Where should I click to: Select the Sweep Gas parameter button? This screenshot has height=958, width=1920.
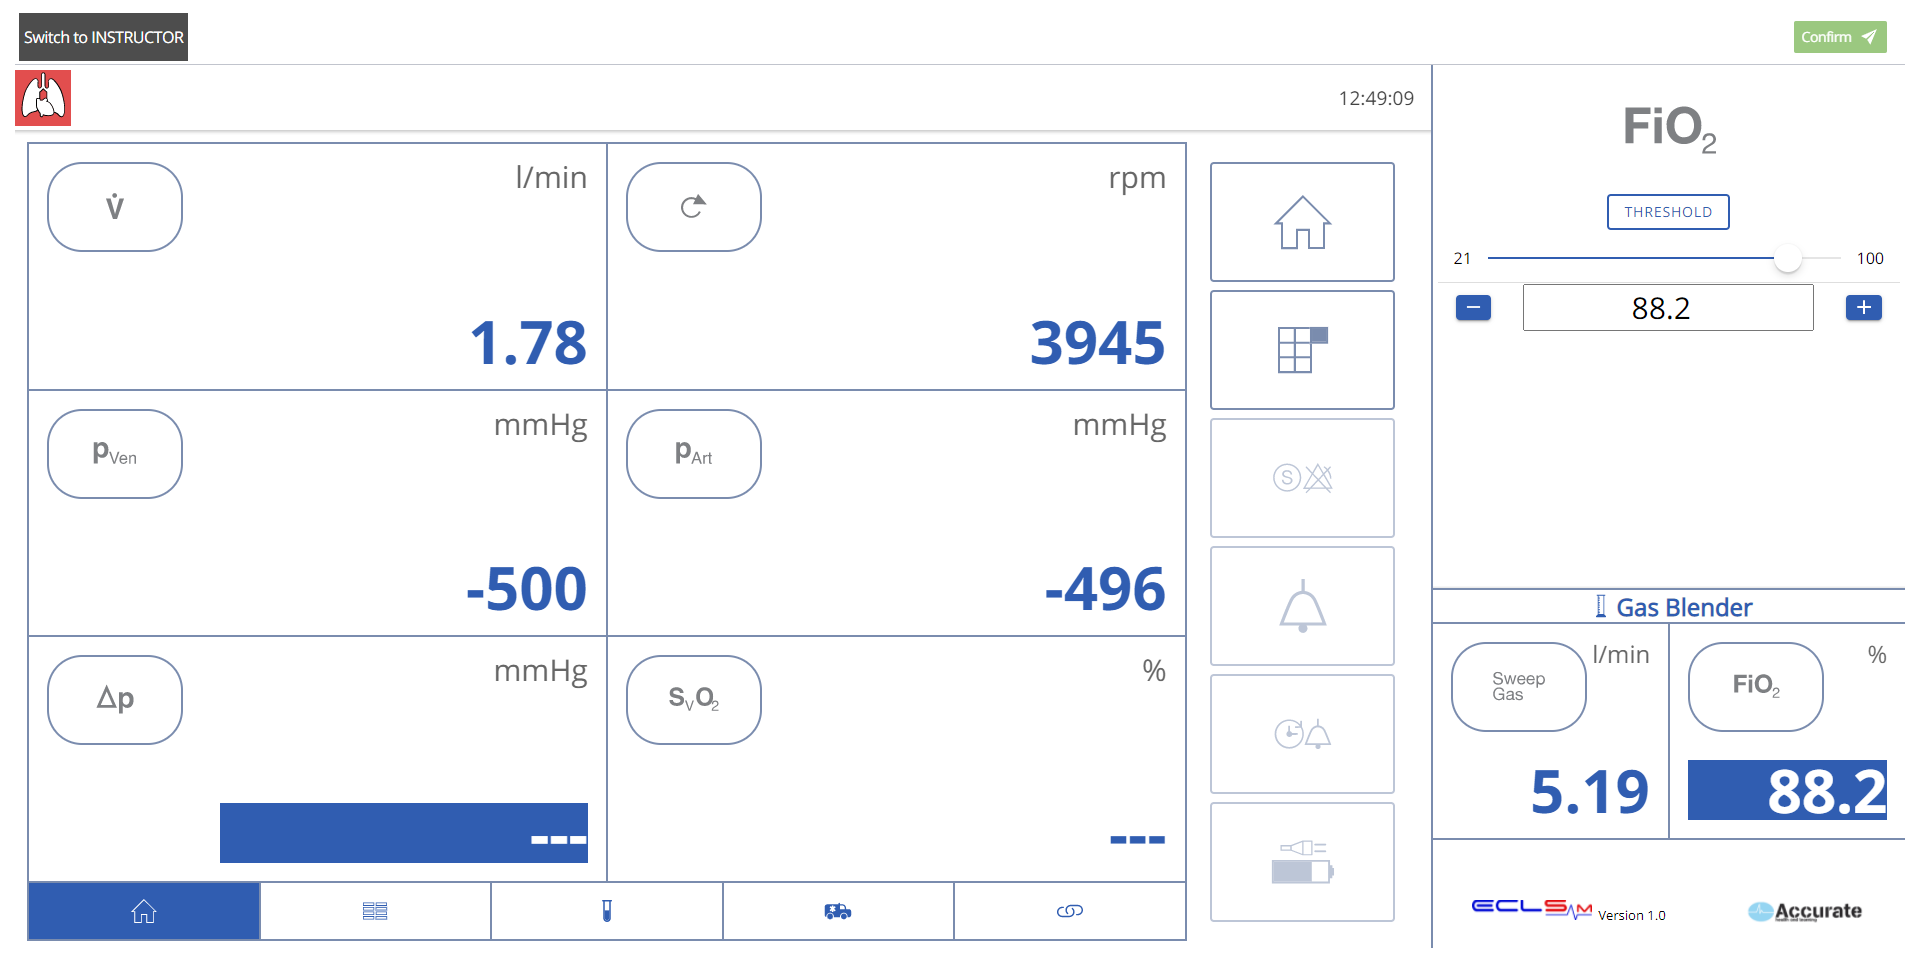(1518, 687)
